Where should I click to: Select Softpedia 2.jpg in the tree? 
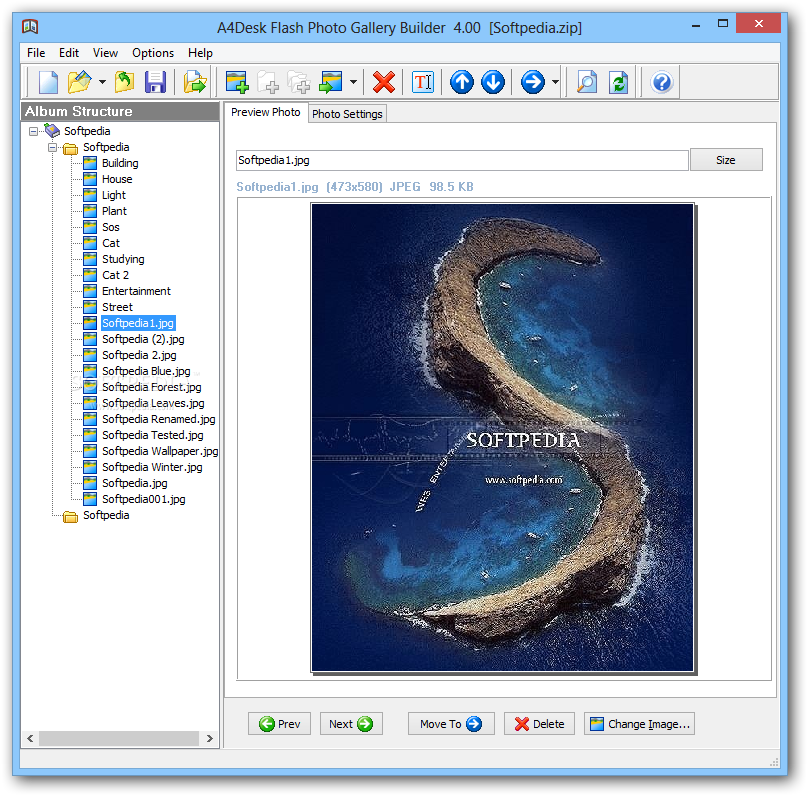point(139,355)
